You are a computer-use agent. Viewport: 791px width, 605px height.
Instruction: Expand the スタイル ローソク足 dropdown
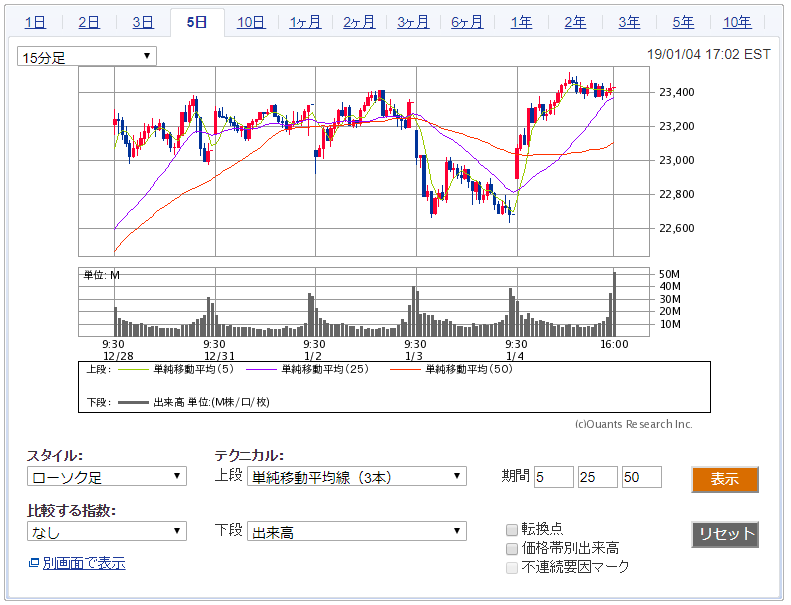[x=106, y=476]
